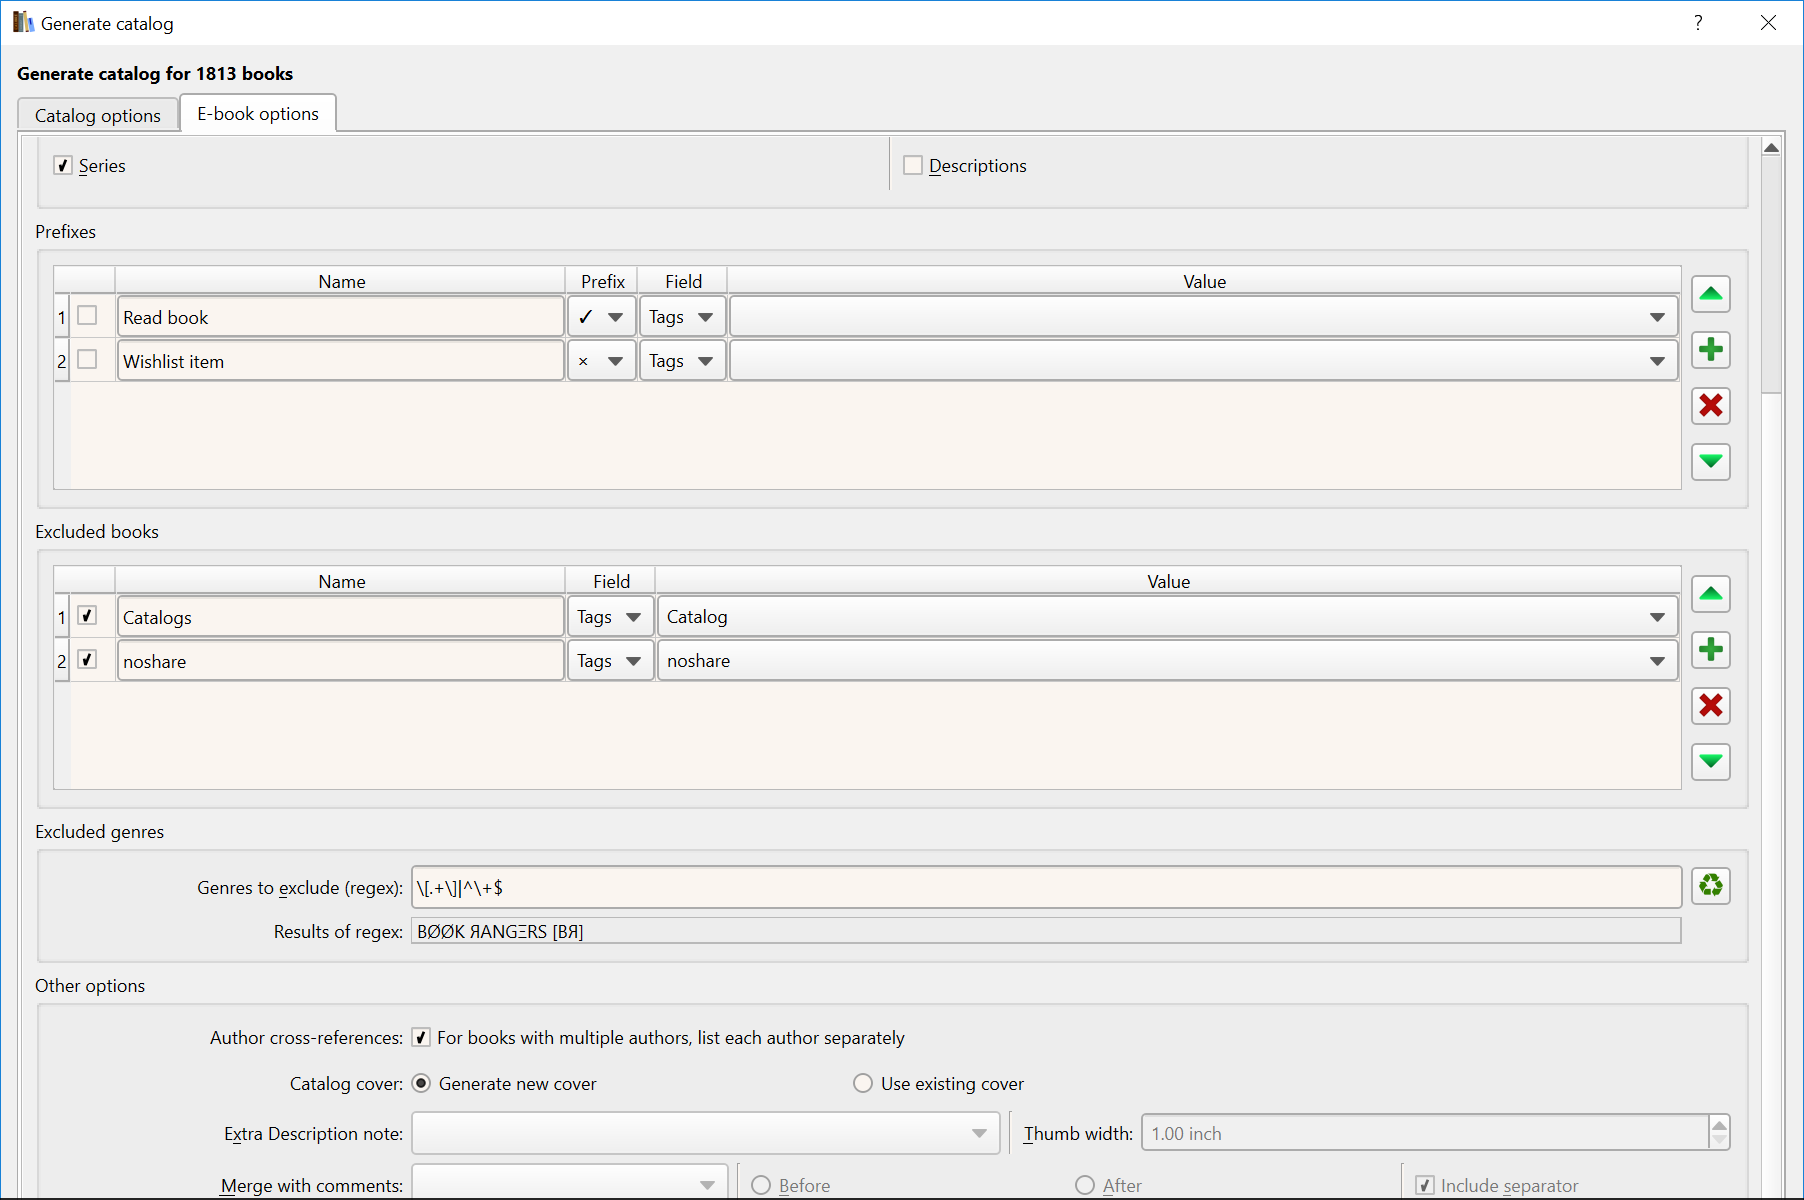The height and width of the screenshot is (1200, 1804).
Task: Select the E-book options tab
Action: click(258, 114)
